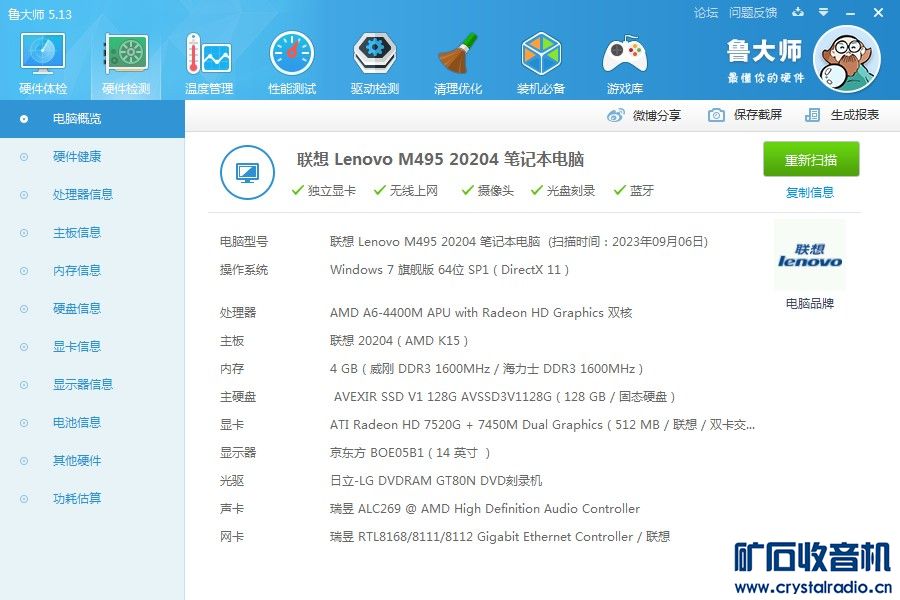Click the round computer monitor icon

(247, 172)
